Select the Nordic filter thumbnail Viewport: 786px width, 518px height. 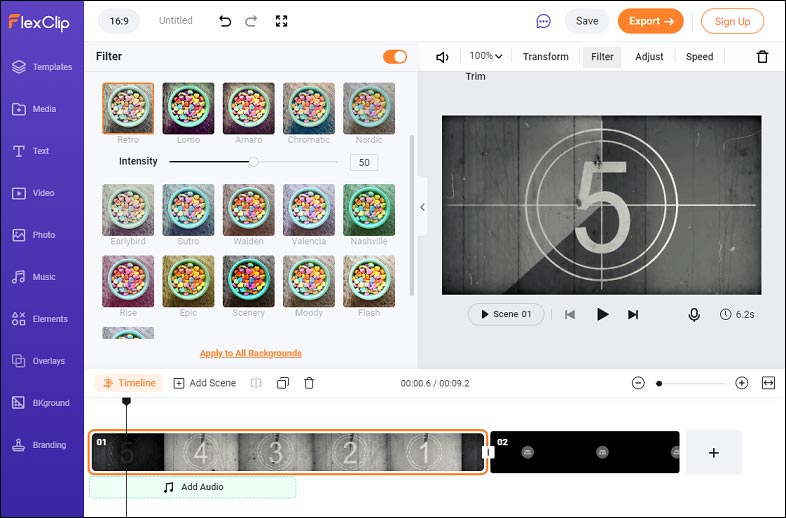click(369, 108)
